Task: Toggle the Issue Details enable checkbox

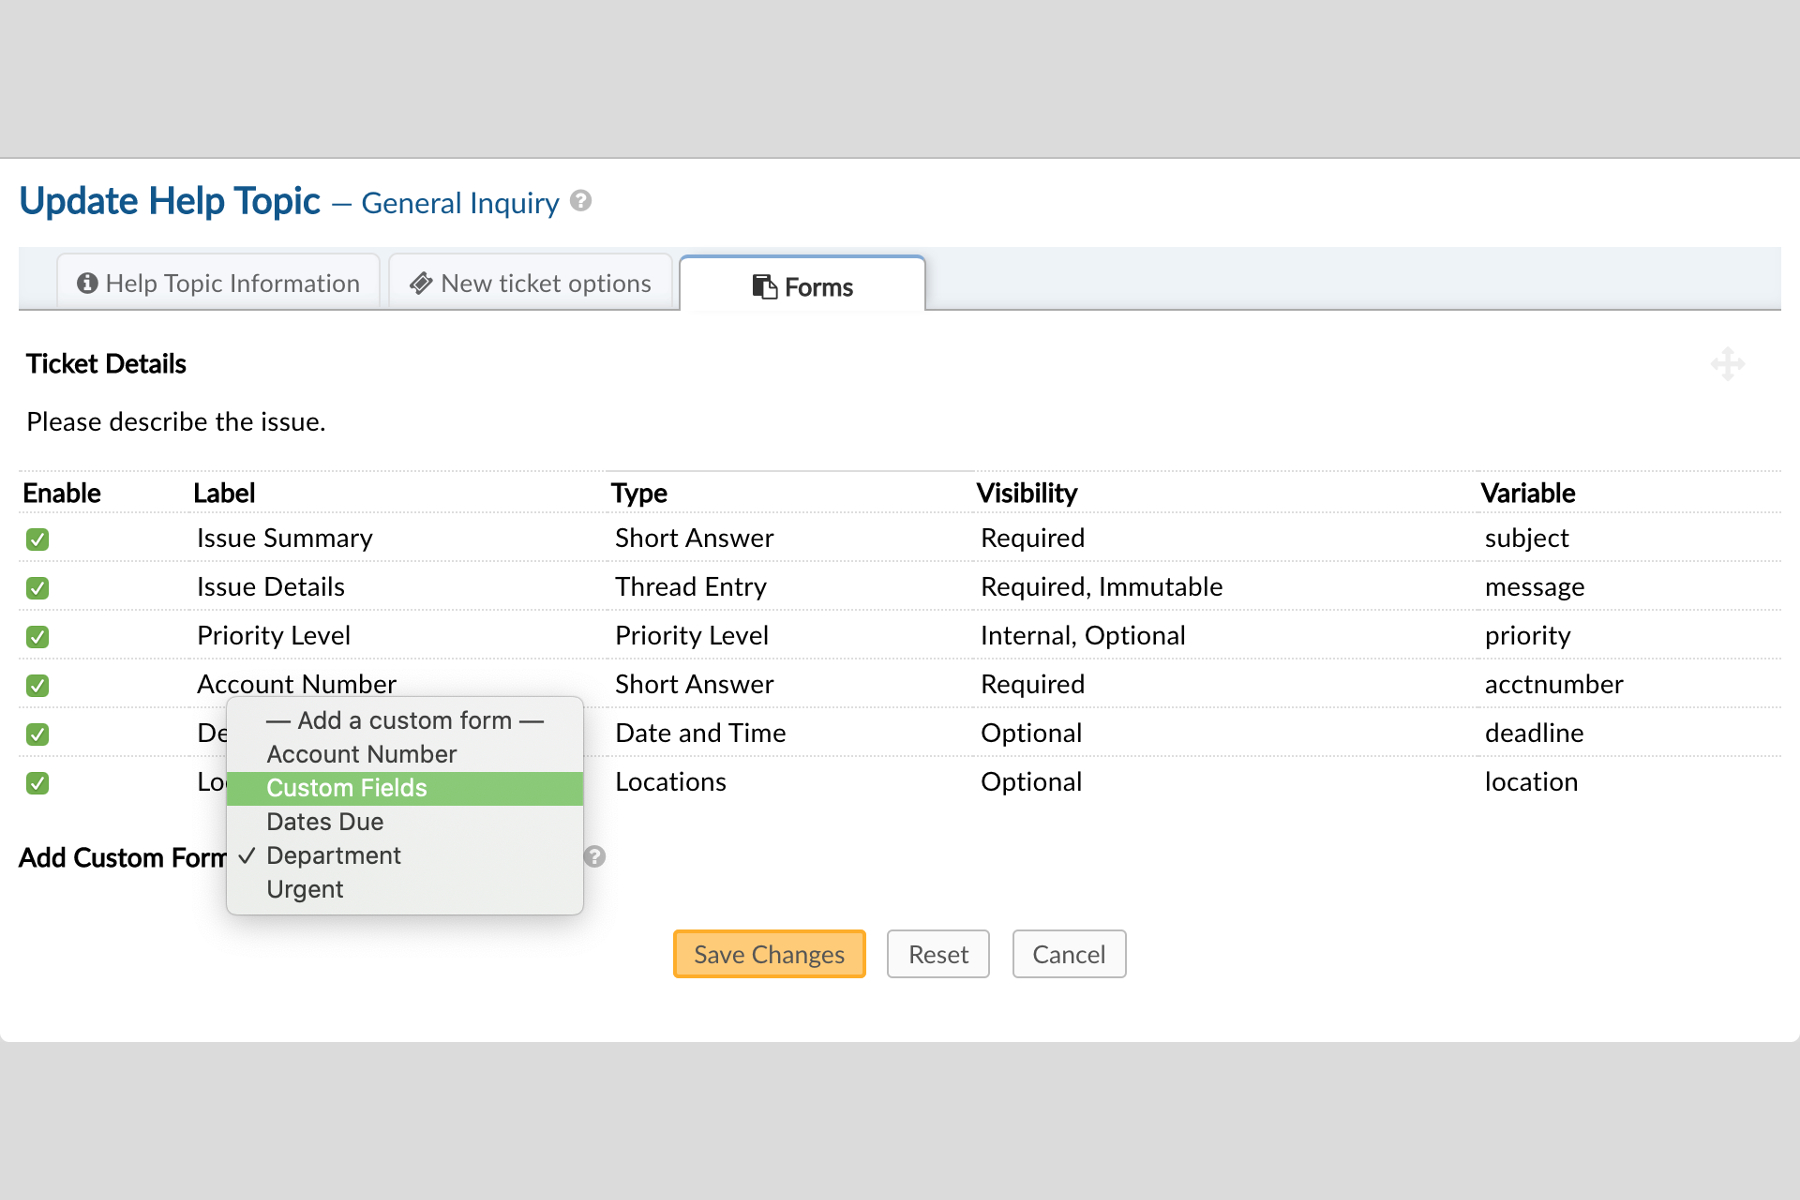Action: coord(38,588)
